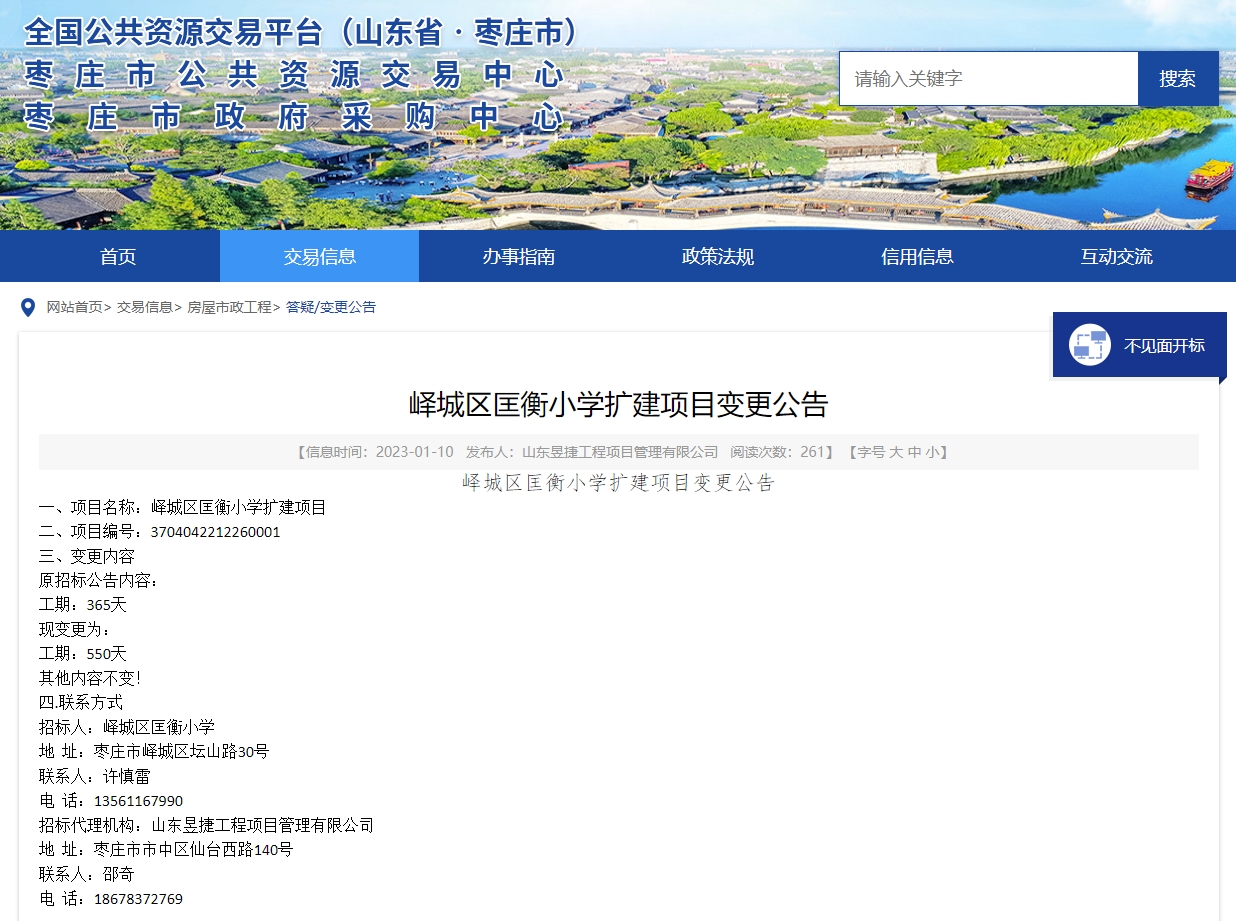The width and height of the screenshot is (1236, 921).
Task: Set font size to 中
Action: [x=914, y=452]
